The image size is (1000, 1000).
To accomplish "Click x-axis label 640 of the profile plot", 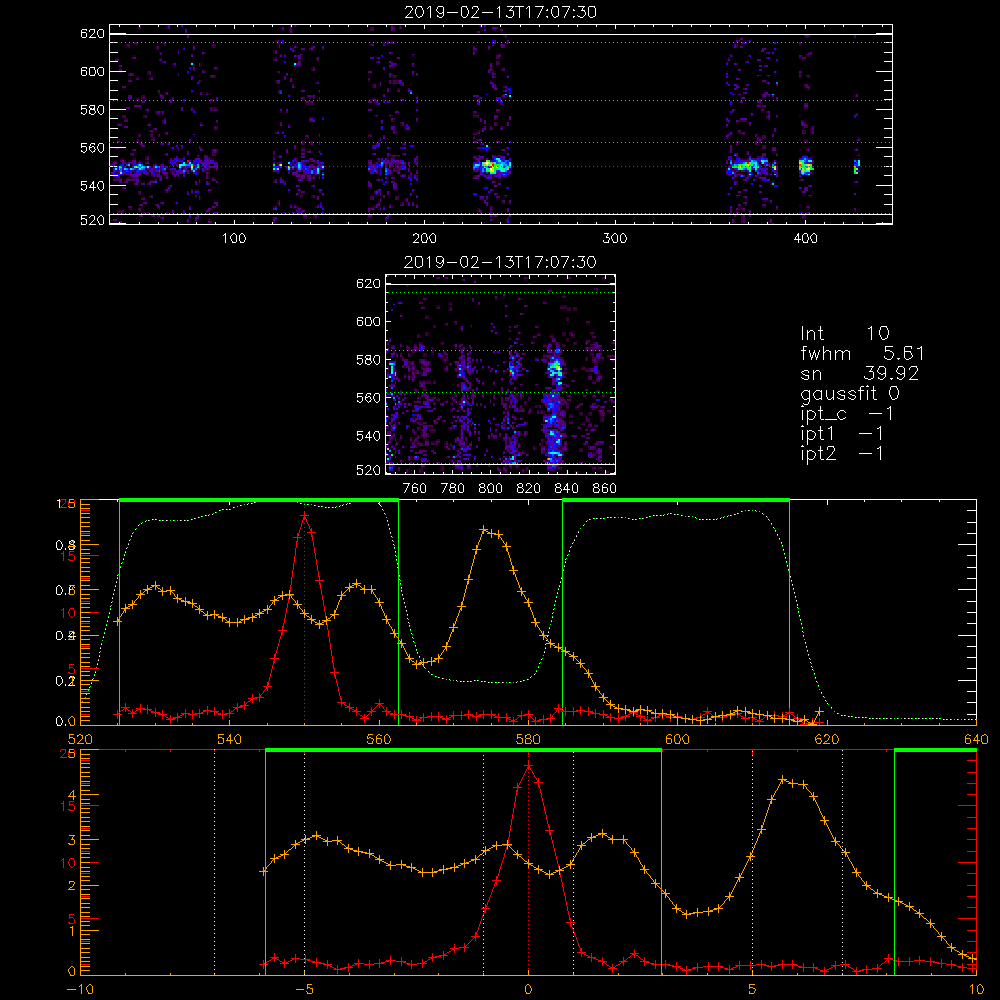I will (976, 739).
